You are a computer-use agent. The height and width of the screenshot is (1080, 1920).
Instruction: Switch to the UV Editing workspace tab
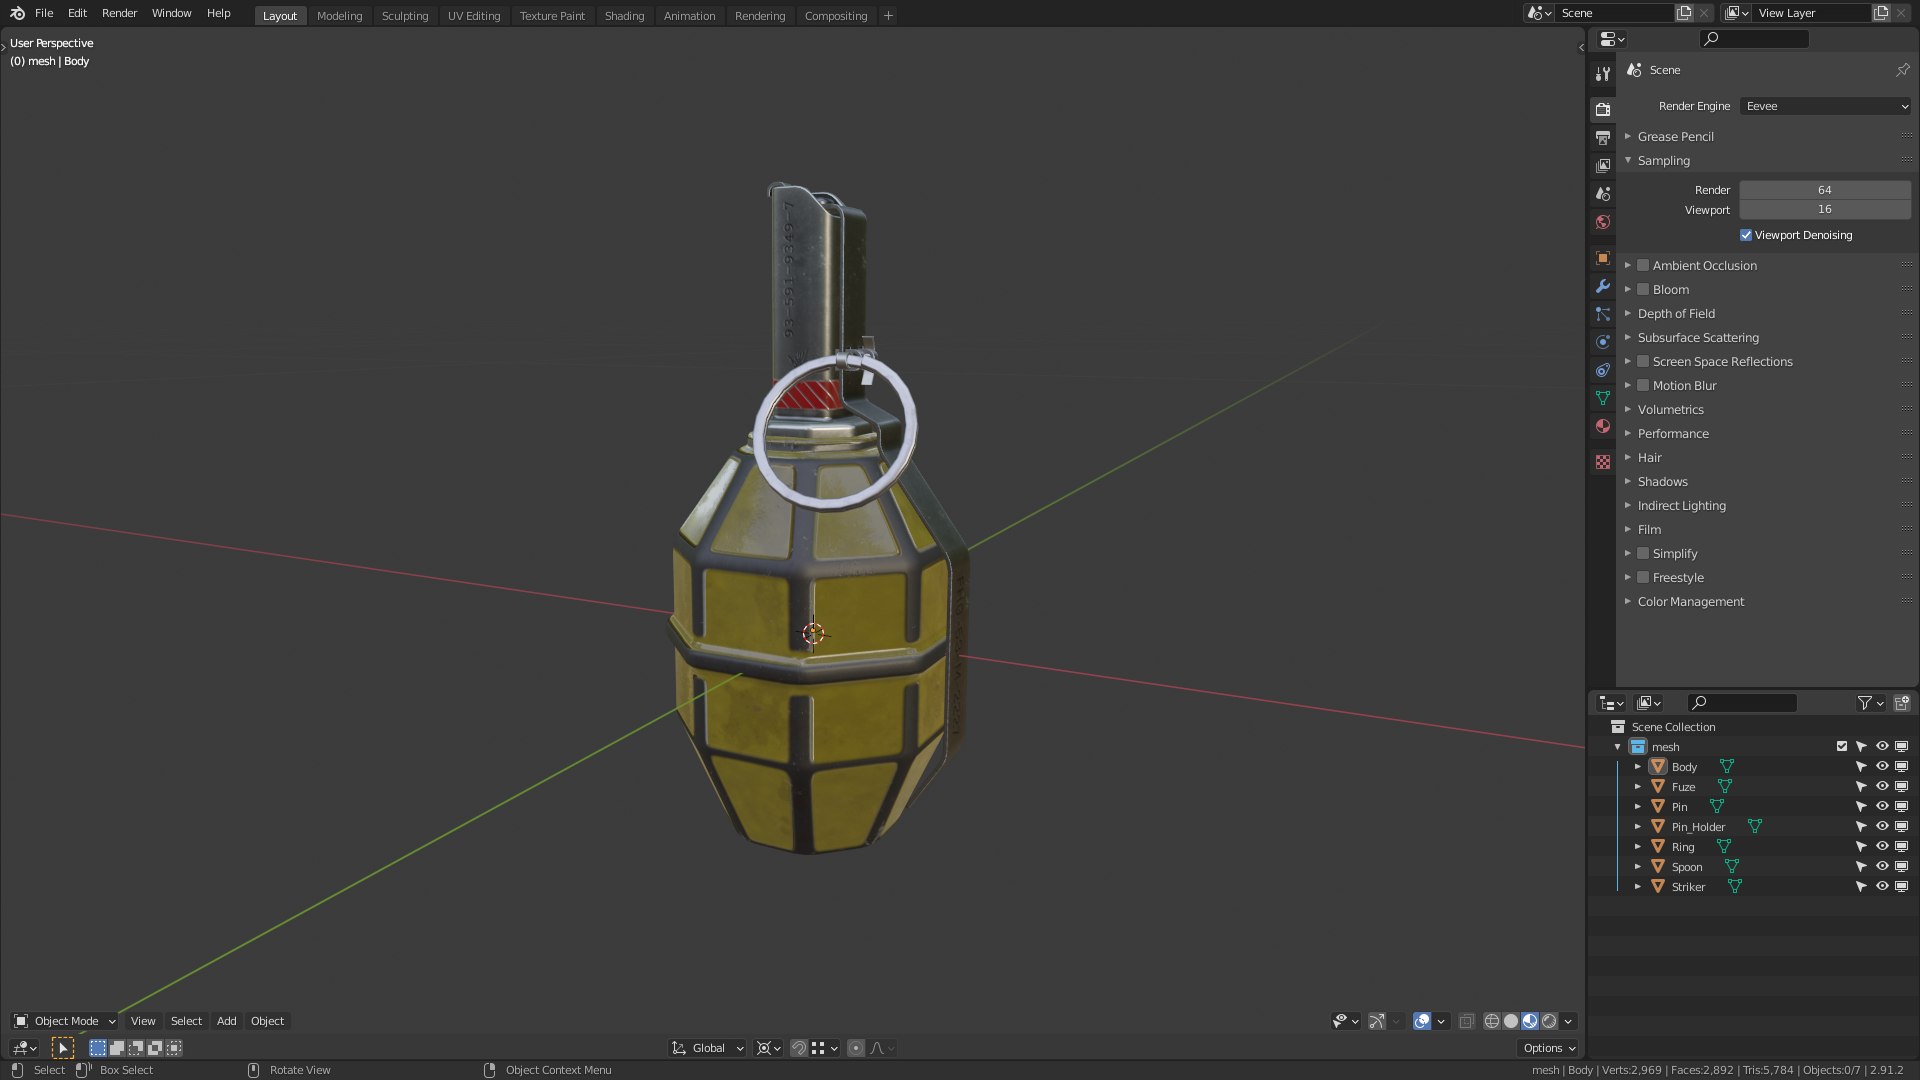[x=474, y=16]
